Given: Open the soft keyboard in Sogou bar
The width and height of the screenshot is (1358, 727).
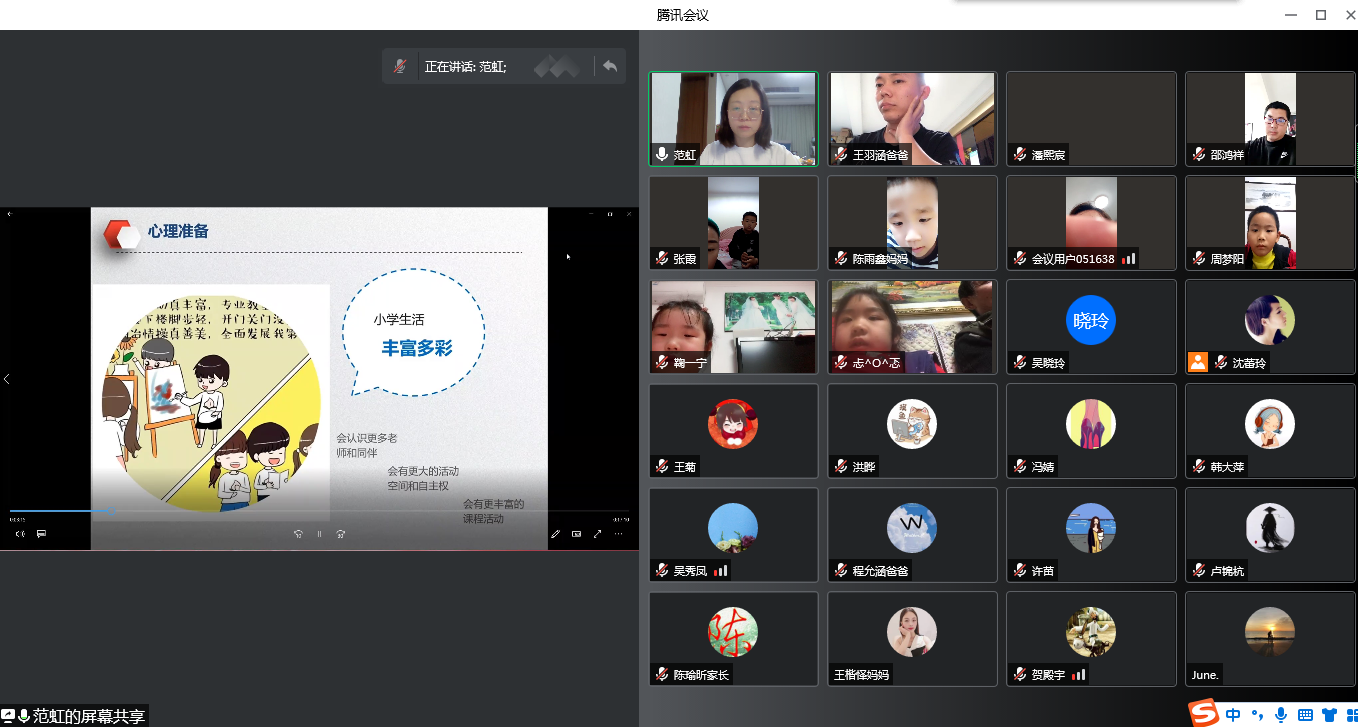Looking at the screenshot, I should [1305, 715].
